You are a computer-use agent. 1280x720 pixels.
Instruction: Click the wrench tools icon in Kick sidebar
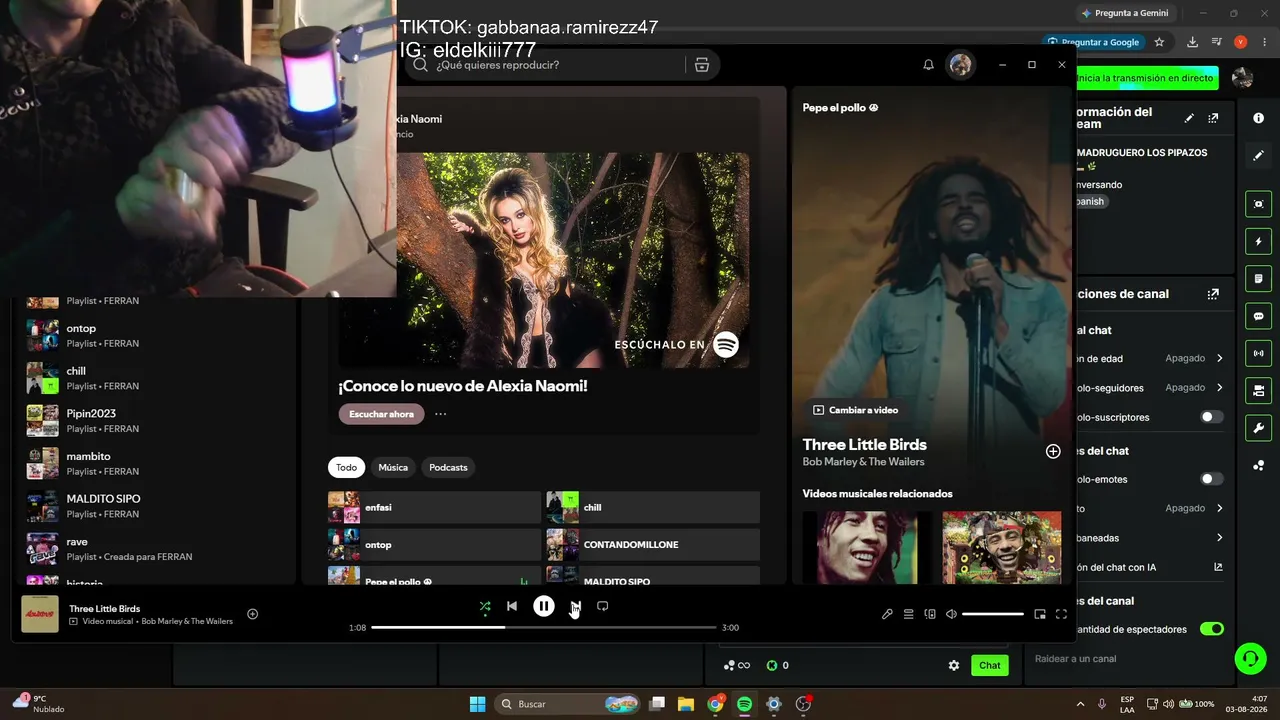pyautogui.click(x=1258, y=428)
